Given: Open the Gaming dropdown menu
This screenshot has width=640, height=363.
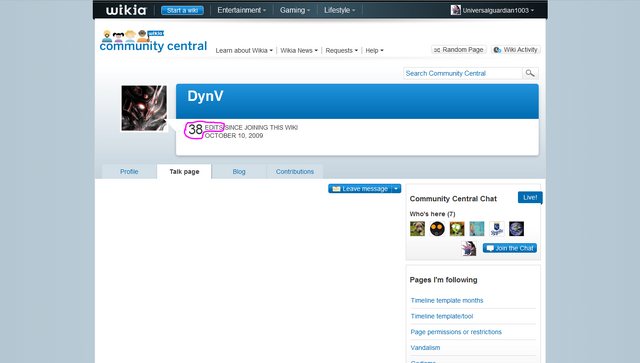Looking at the screenshot, I should [295, 10].
